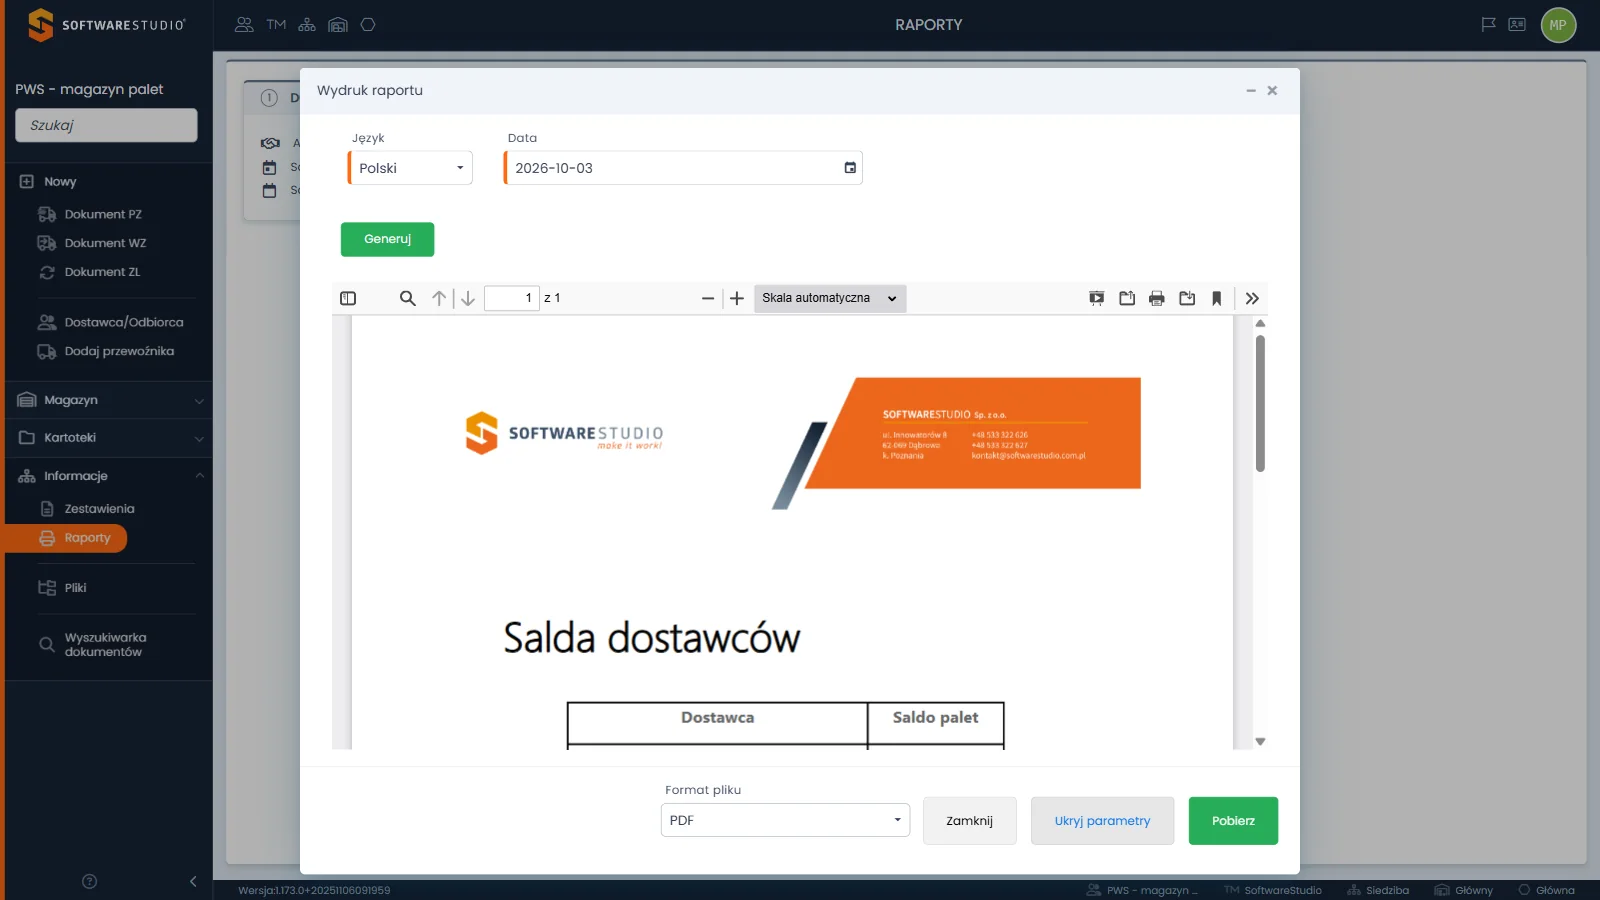
Task: Click the Zamknij button
Action: (x=970, y=821)
